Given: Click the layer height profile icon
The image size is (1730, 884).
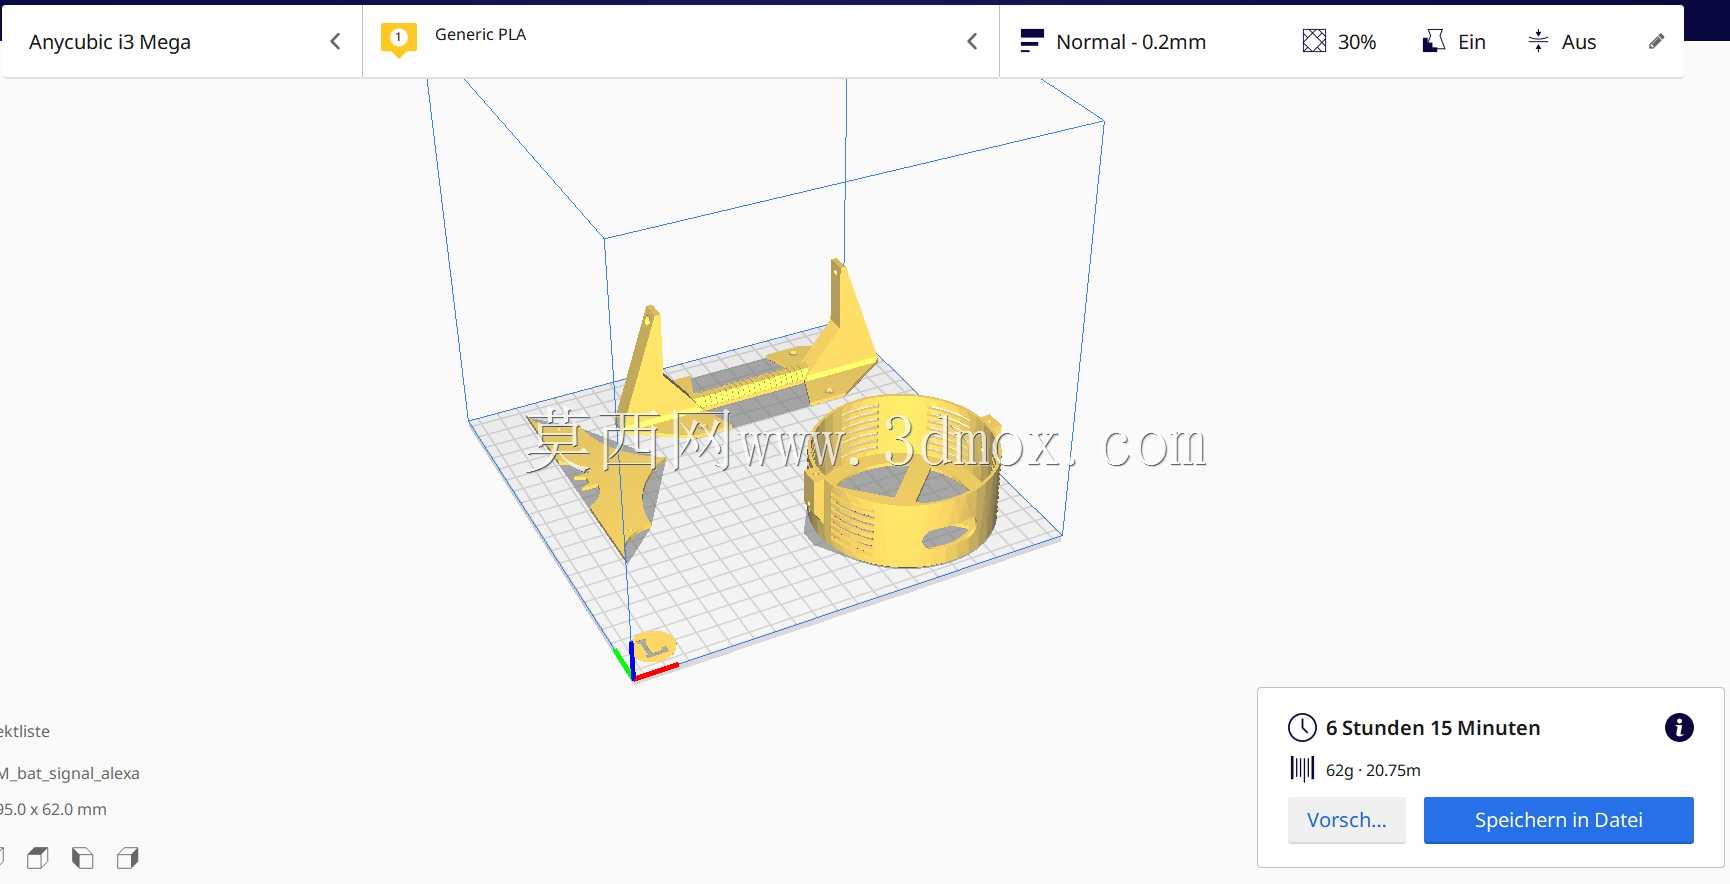Looking at the screenshot, I should pos(1031,41).
